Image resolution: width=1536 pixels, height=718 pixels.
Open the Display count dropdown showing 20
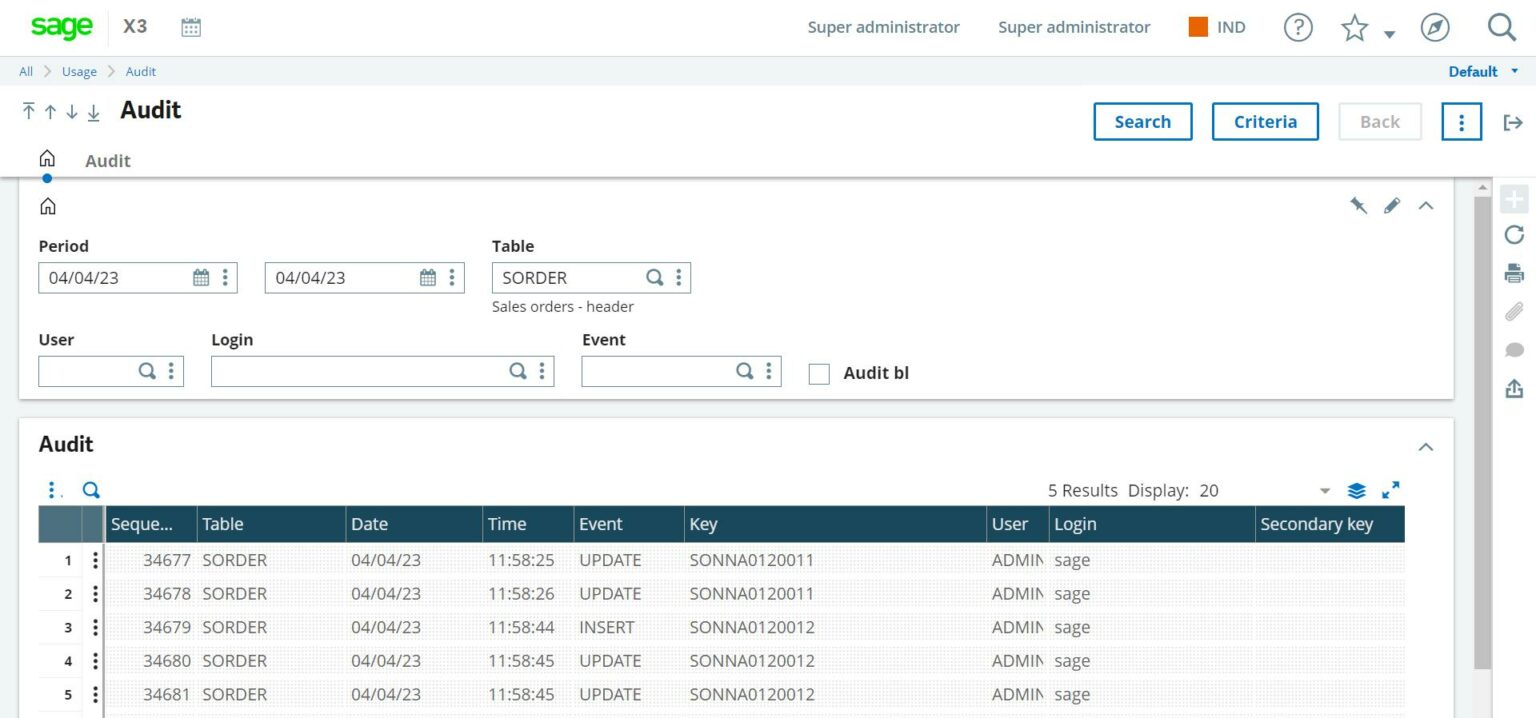(x=1325, y=491)
